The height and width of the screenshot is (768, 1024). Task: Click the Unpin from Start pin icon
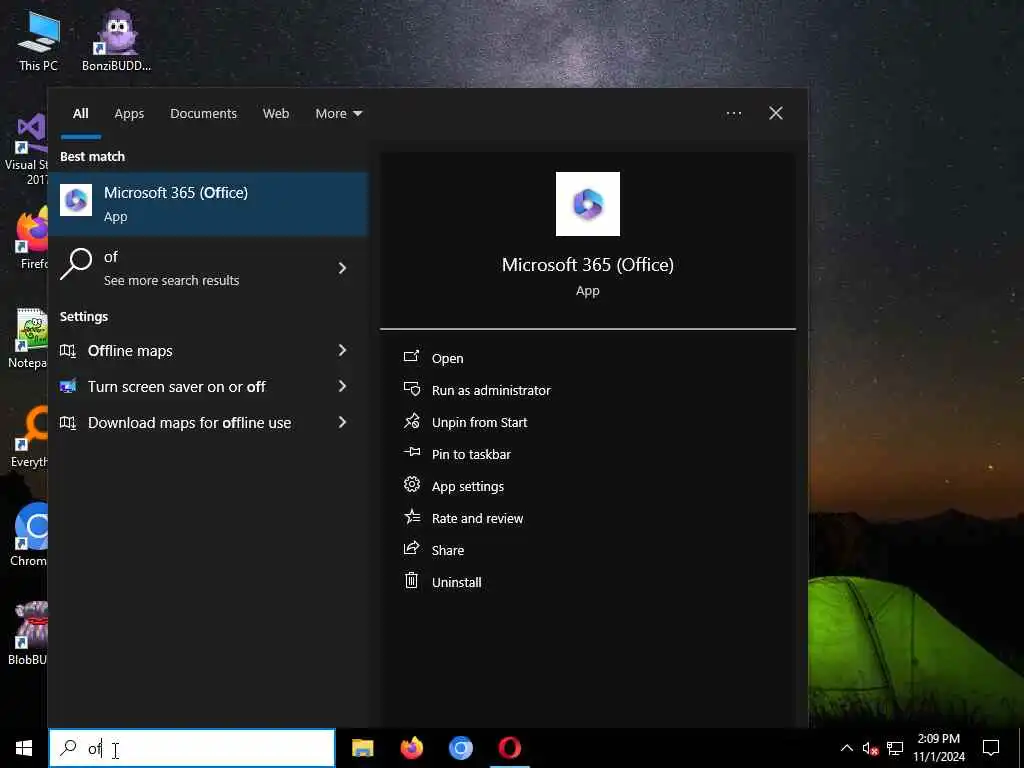(x=411, y=421)
